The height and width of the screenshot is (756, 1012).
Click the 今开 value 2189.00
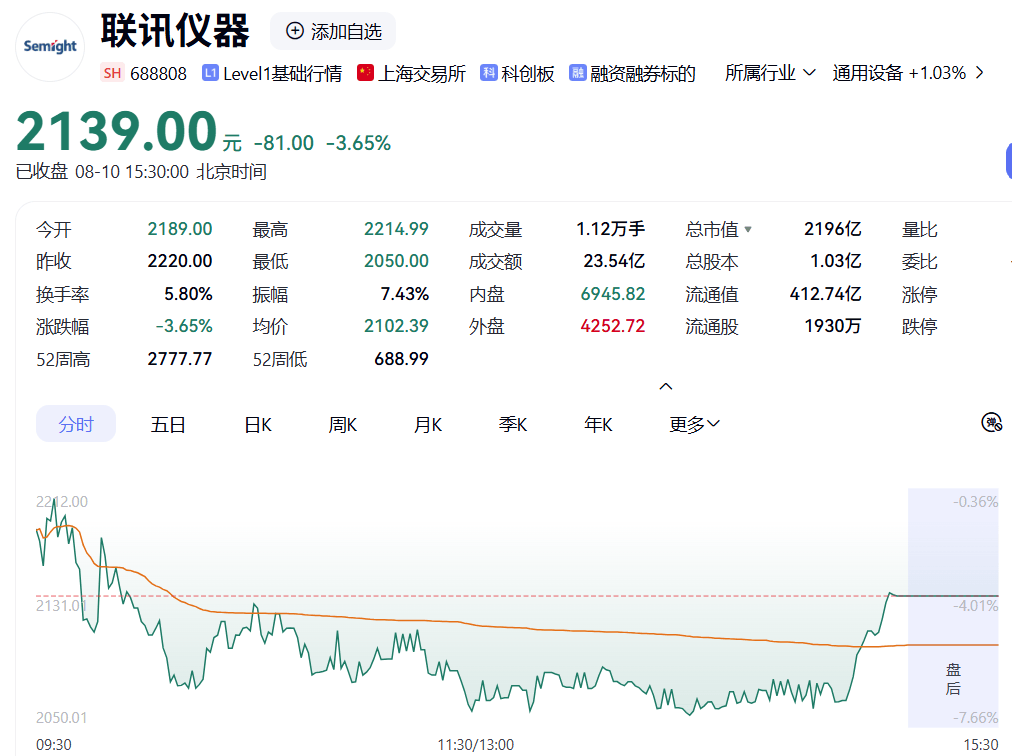click(x=179, y=229)
